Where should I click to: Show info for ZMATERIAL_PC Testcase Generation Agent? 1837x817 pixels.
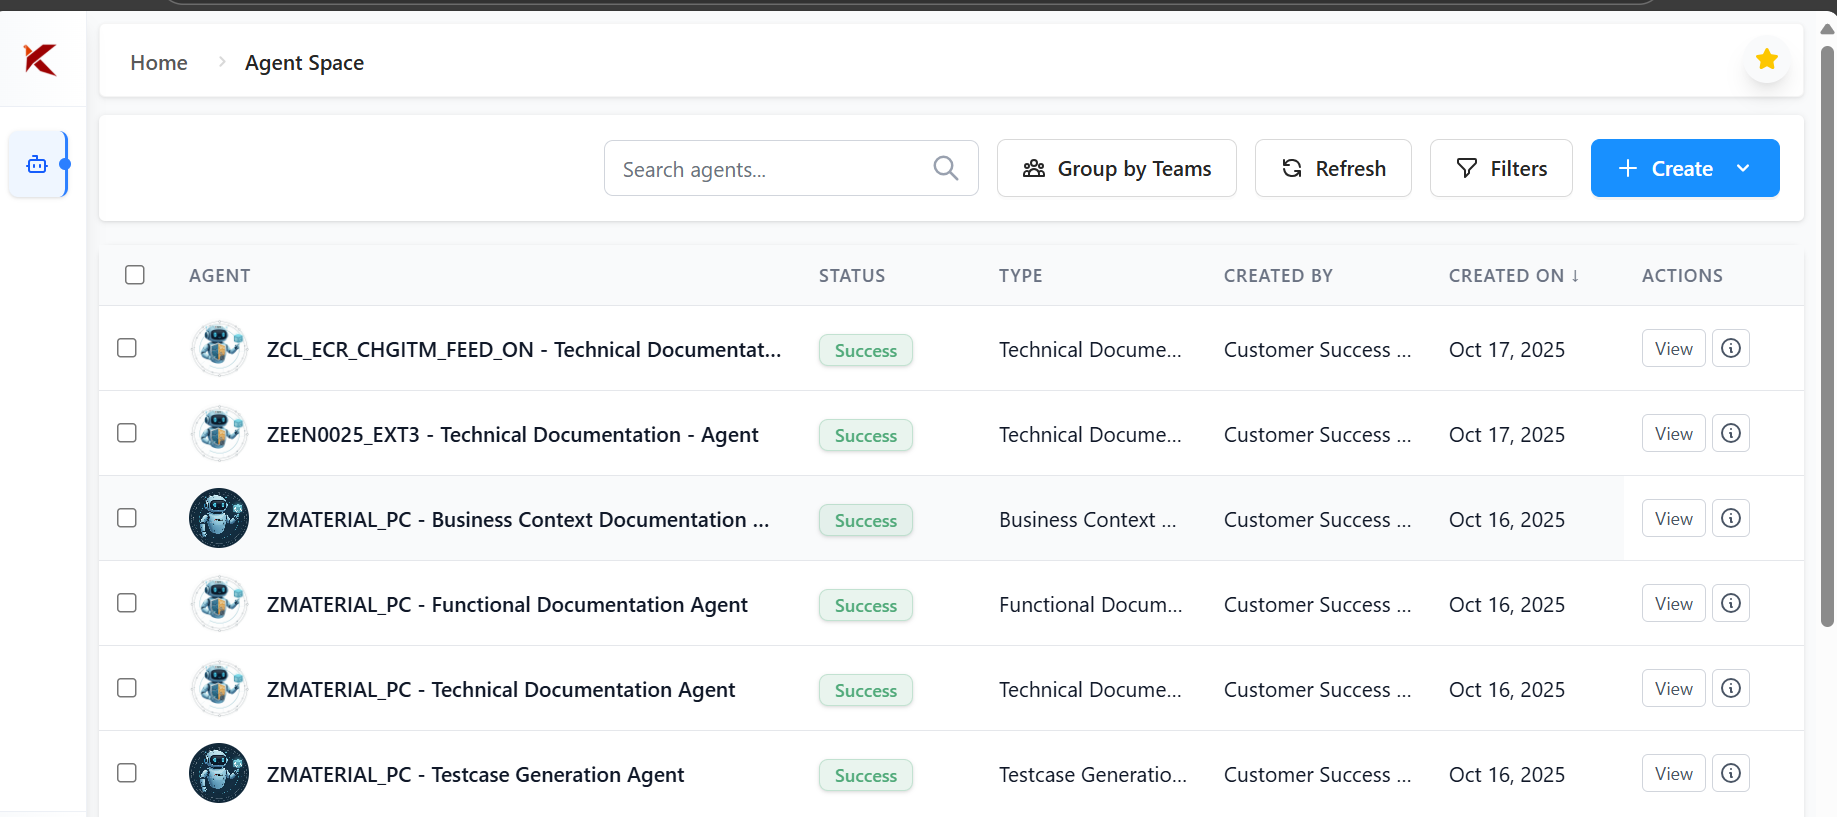coord(1730,773)
